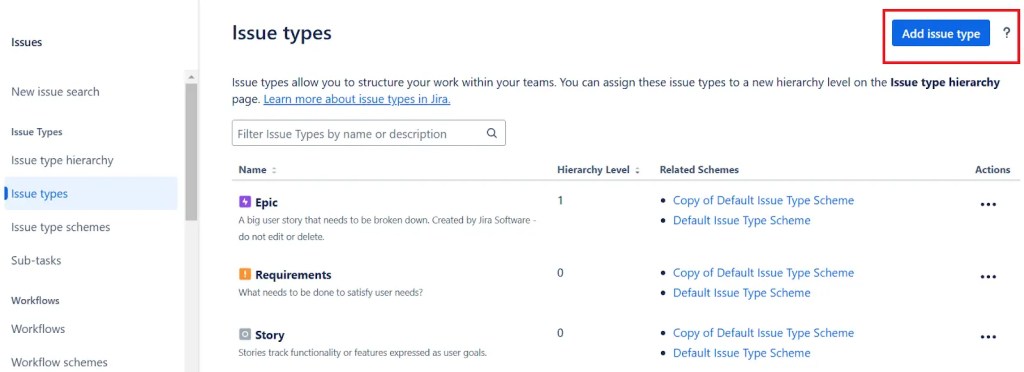Open Copy of Default scheme link for Requirements
This screenshot has width=1024, height=372.
tap(763, 273)
